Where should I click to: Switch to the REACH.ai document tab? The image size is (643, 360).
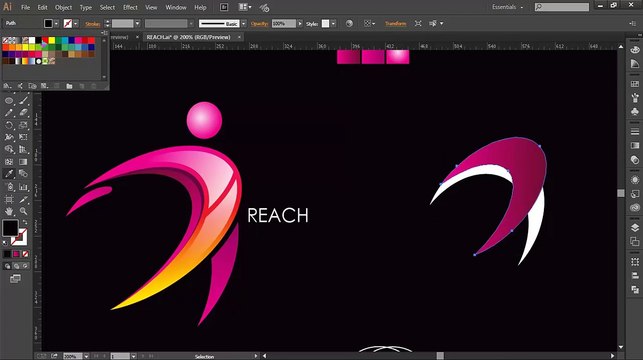(189, 37)
